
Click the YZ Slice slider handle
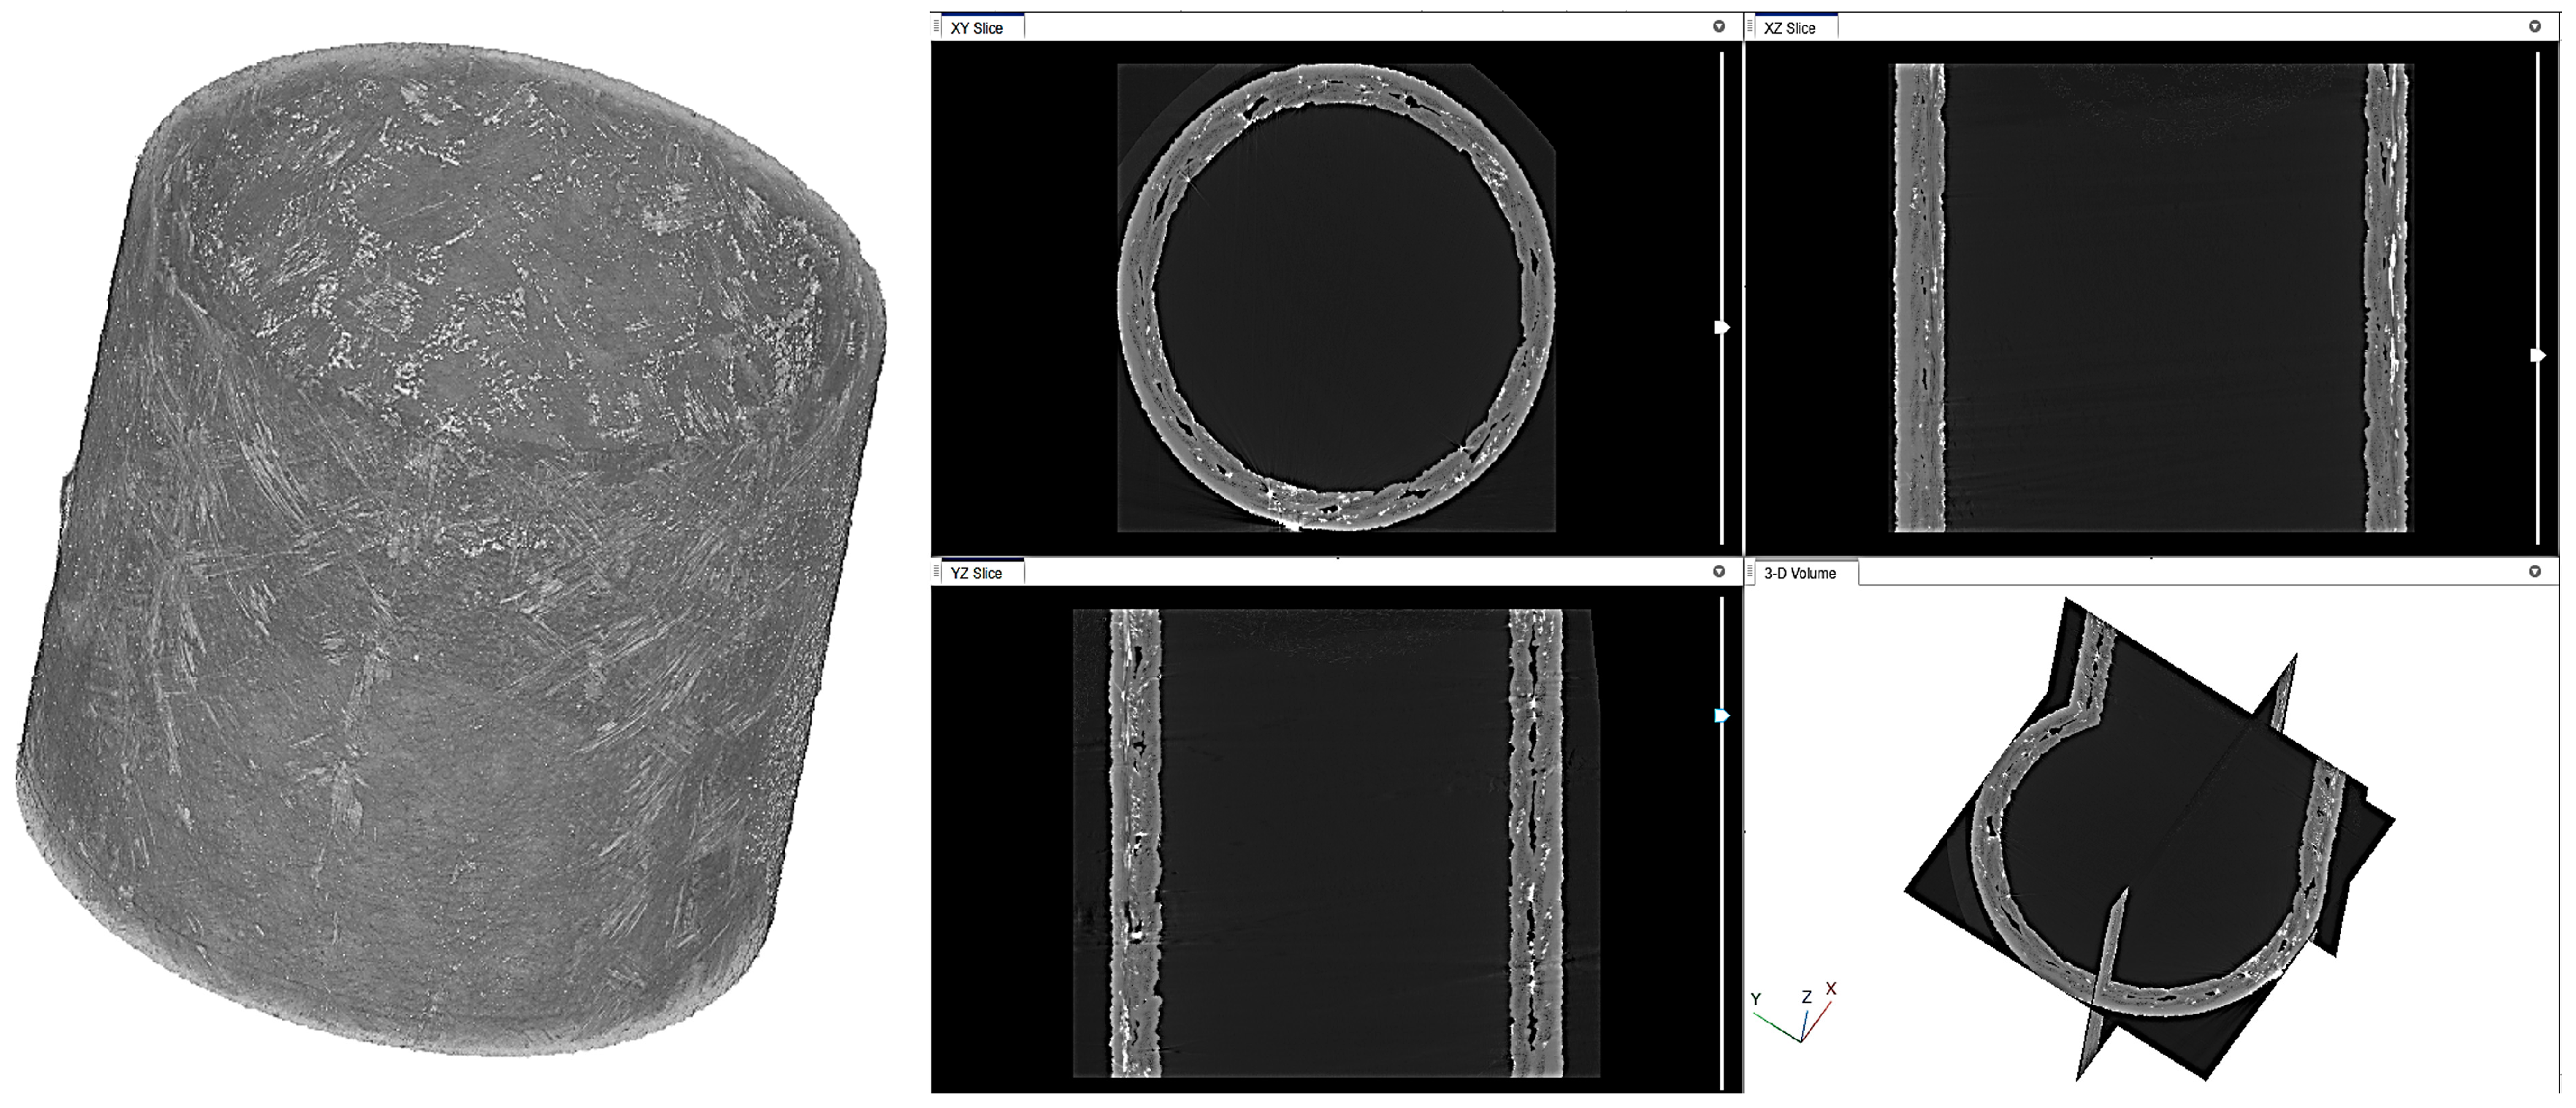pyautogui.click(x=1722, y=716)
